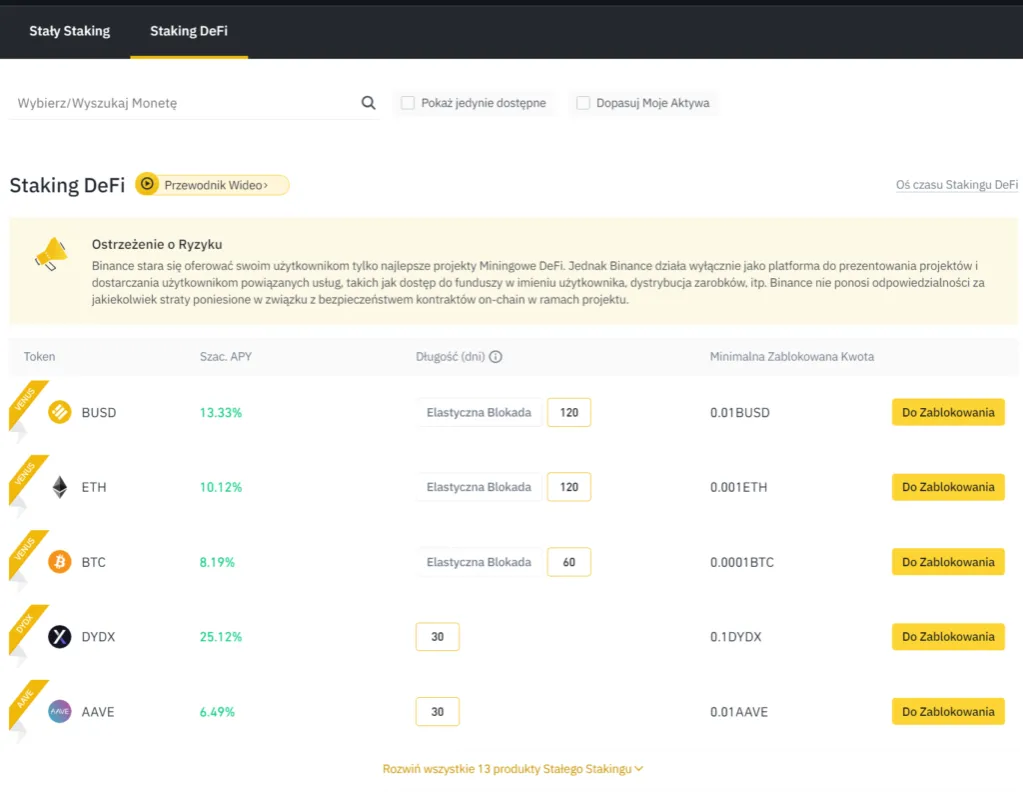The height and width of the screenshot is (794, 1023).
Task: Click the Szac. APY column header
Action: tap(226, 357)
